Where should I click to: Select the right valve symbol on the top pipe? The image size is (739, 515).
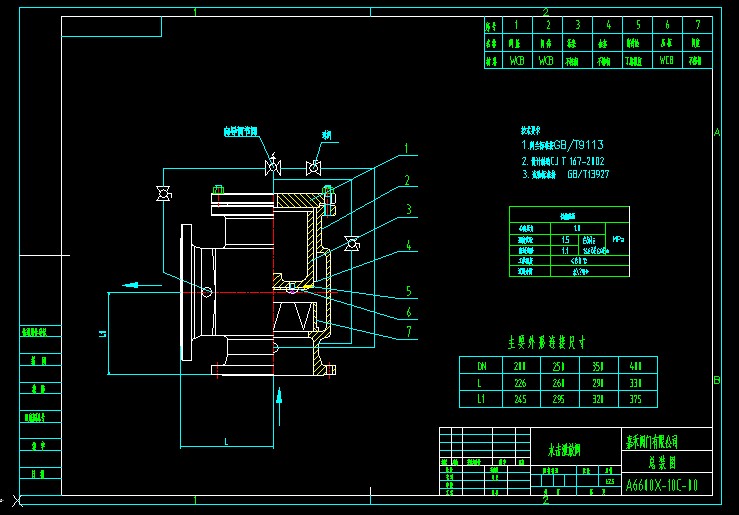pyautogui.click(x=314, y=165)
